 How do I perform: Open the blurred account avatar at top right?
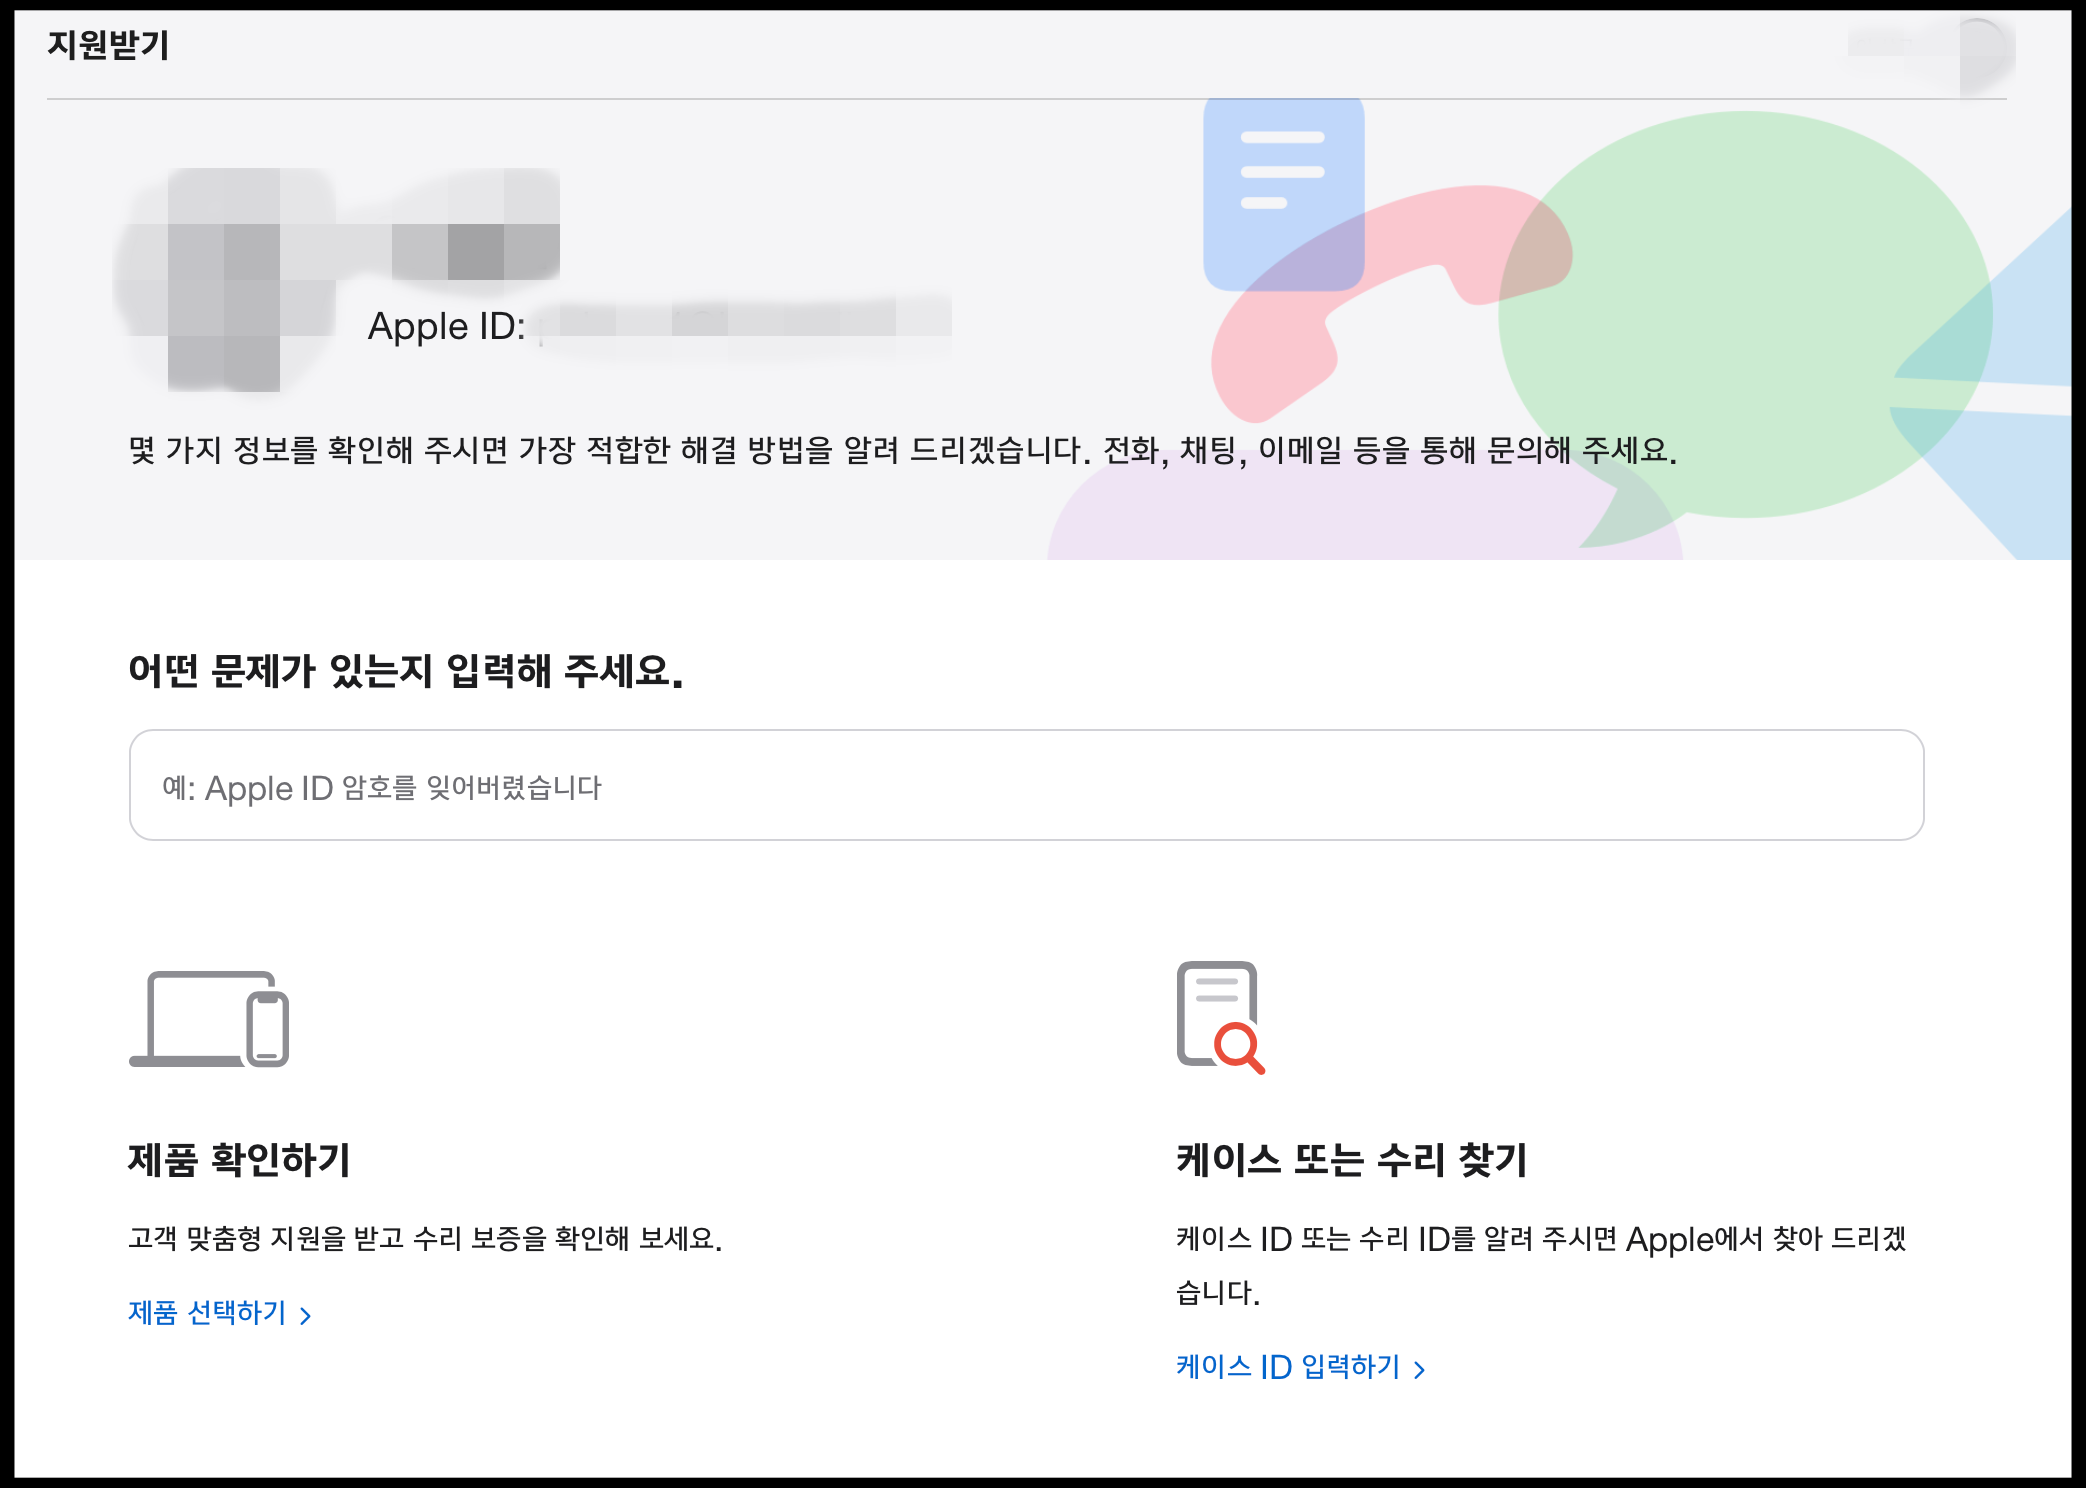point(1980,48)
